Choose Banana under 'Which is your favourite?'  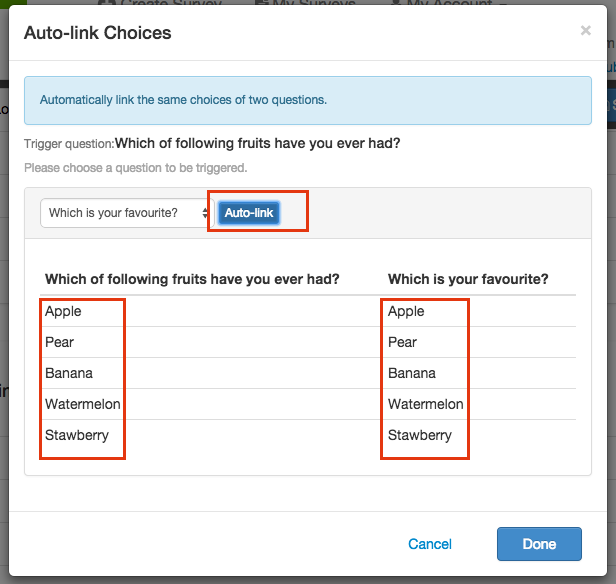(412, 373)
